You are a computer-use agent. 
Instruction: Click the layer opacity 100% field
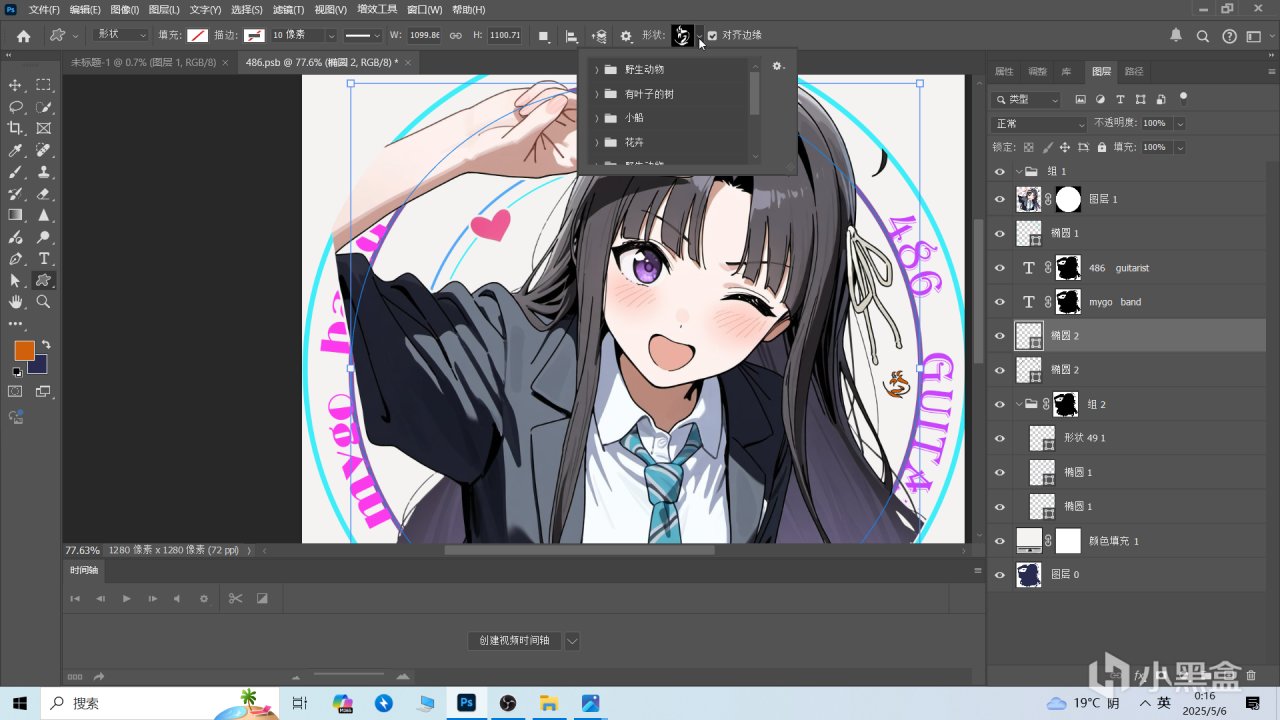click(x=1155, y=123)
